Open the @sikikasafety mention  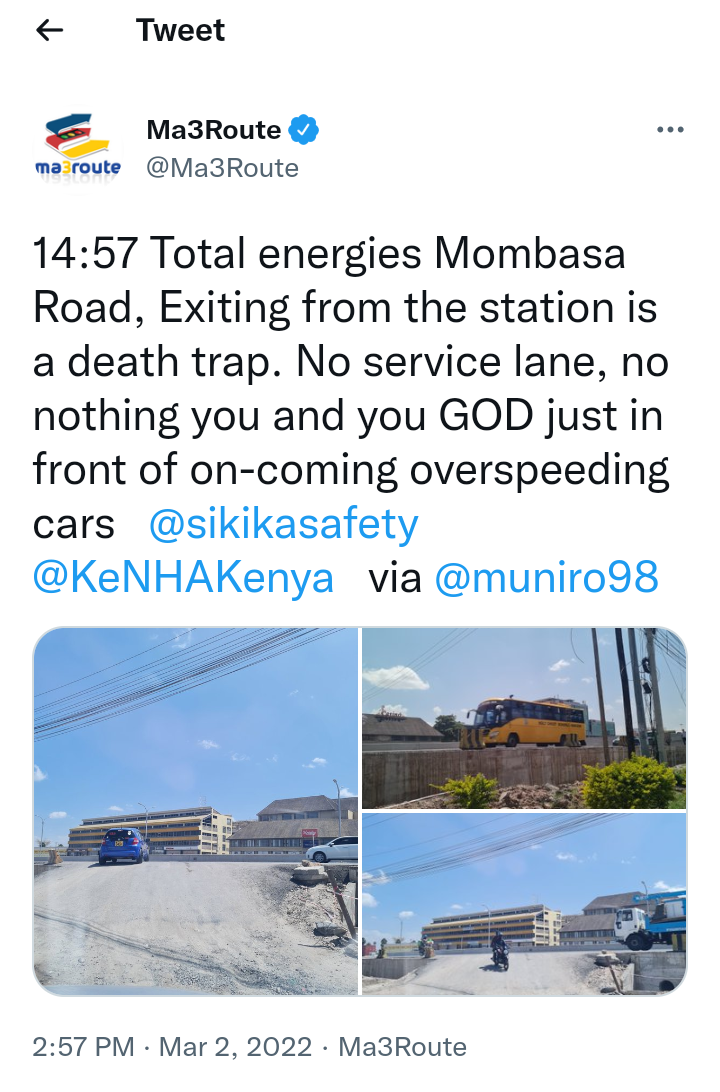coord(283,524)
